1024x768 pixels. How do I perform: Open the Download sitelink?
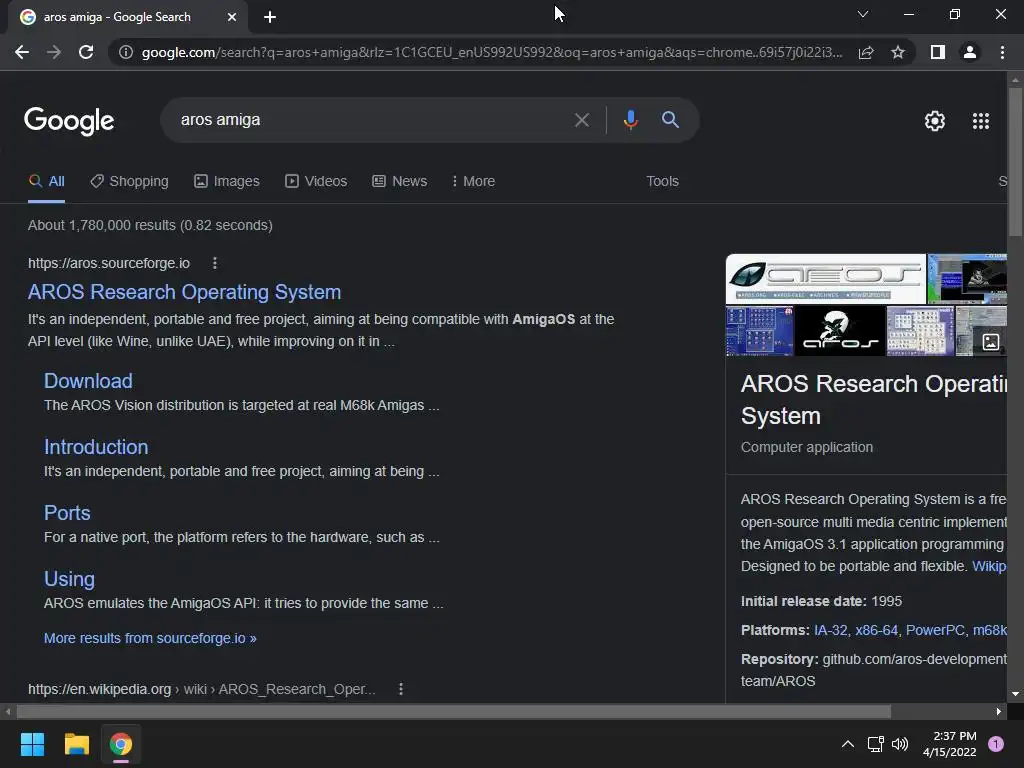point(88,381)
